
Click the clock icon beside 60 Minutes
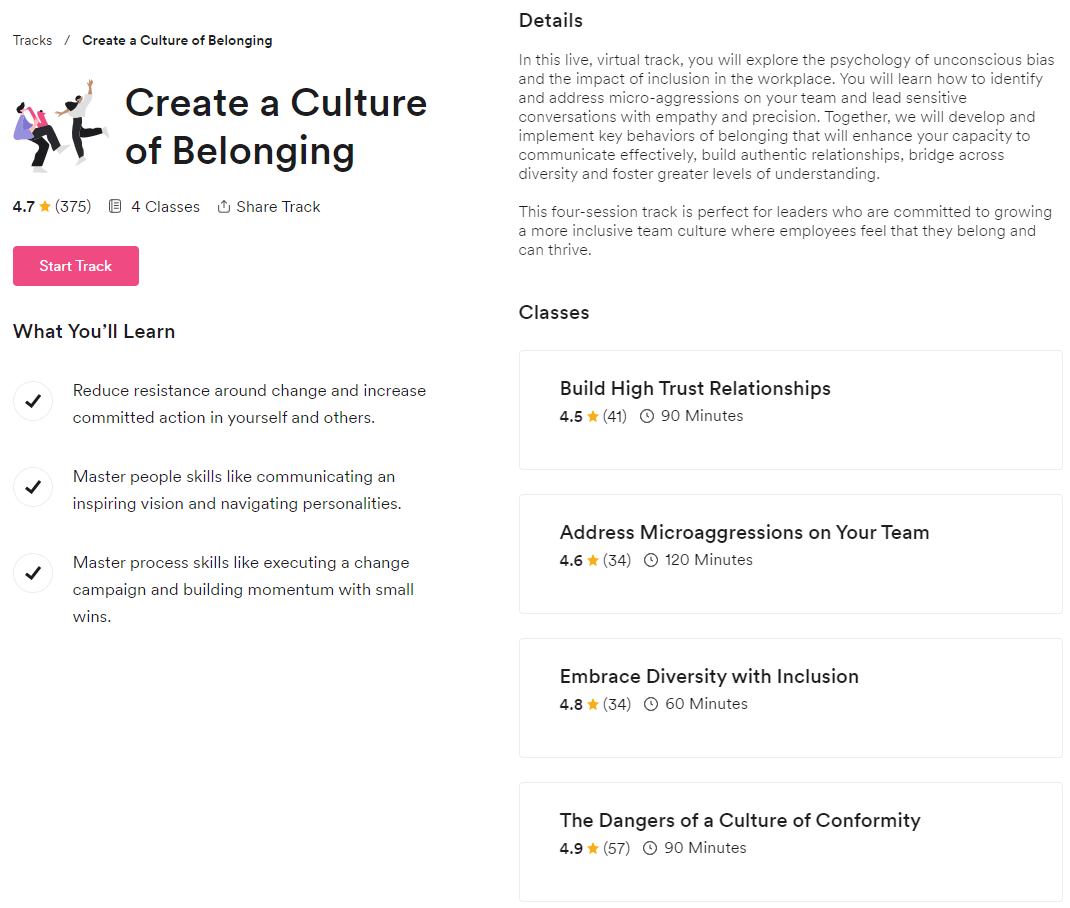(x=651, y=705)
